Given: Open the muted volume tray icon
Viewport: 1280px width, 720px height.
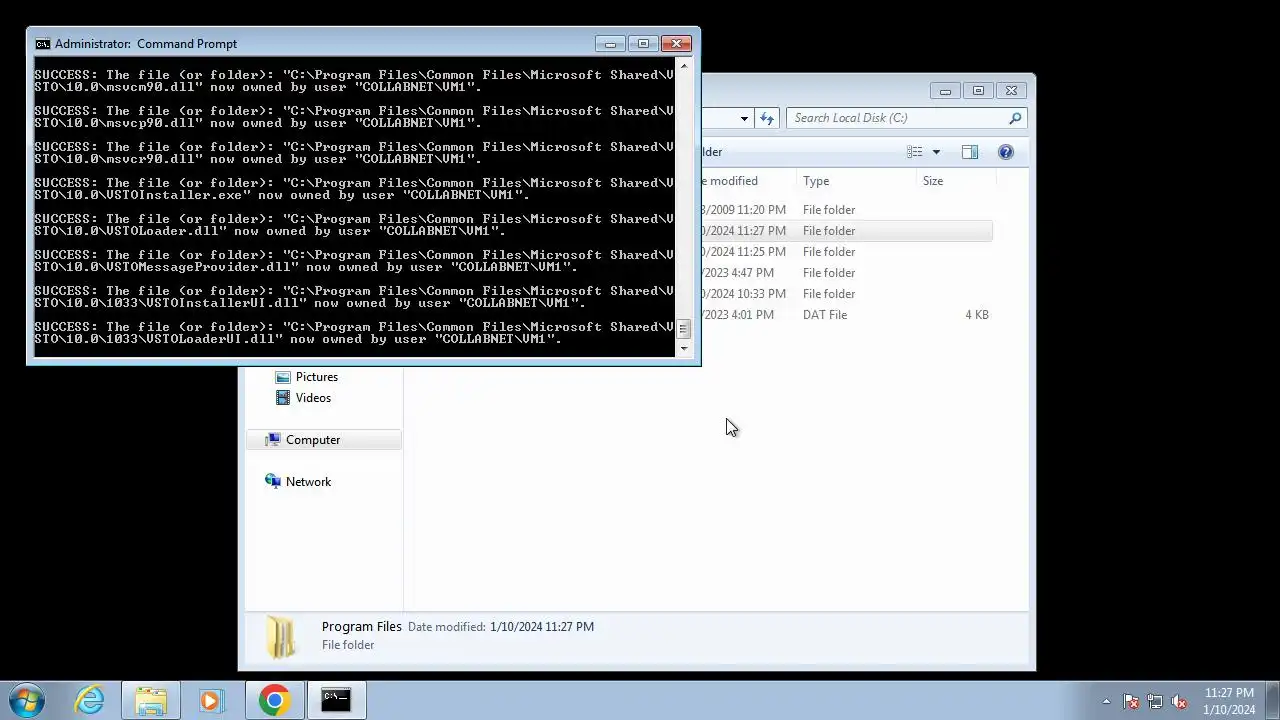Looking at the screenshot, I should click(1179, 701).
